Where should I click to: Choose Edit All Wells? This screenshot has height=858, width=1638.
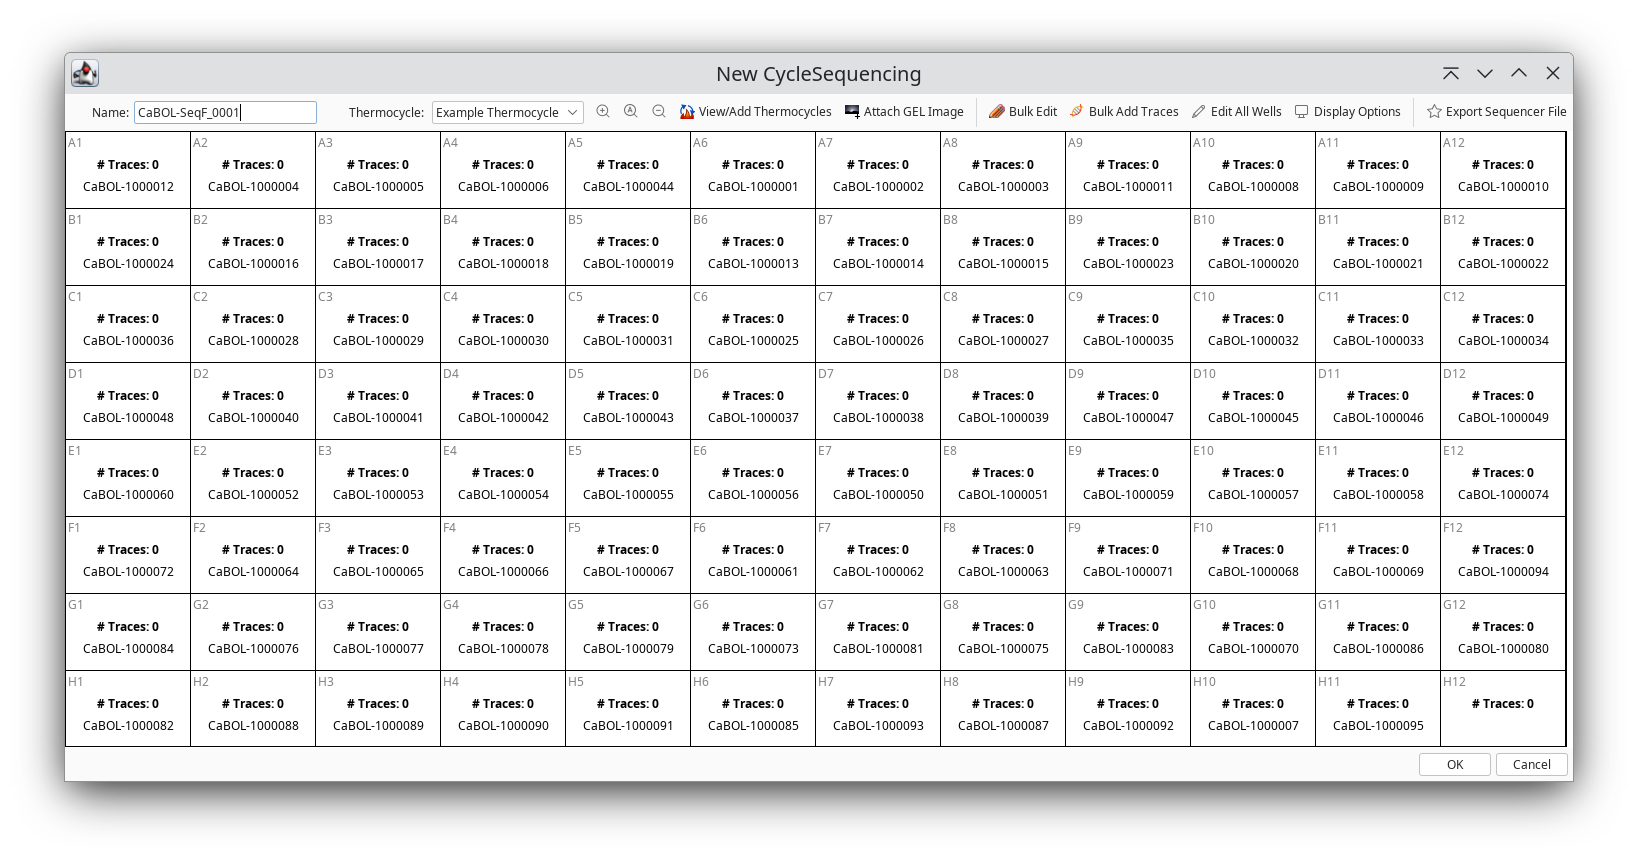(1236, 112)
